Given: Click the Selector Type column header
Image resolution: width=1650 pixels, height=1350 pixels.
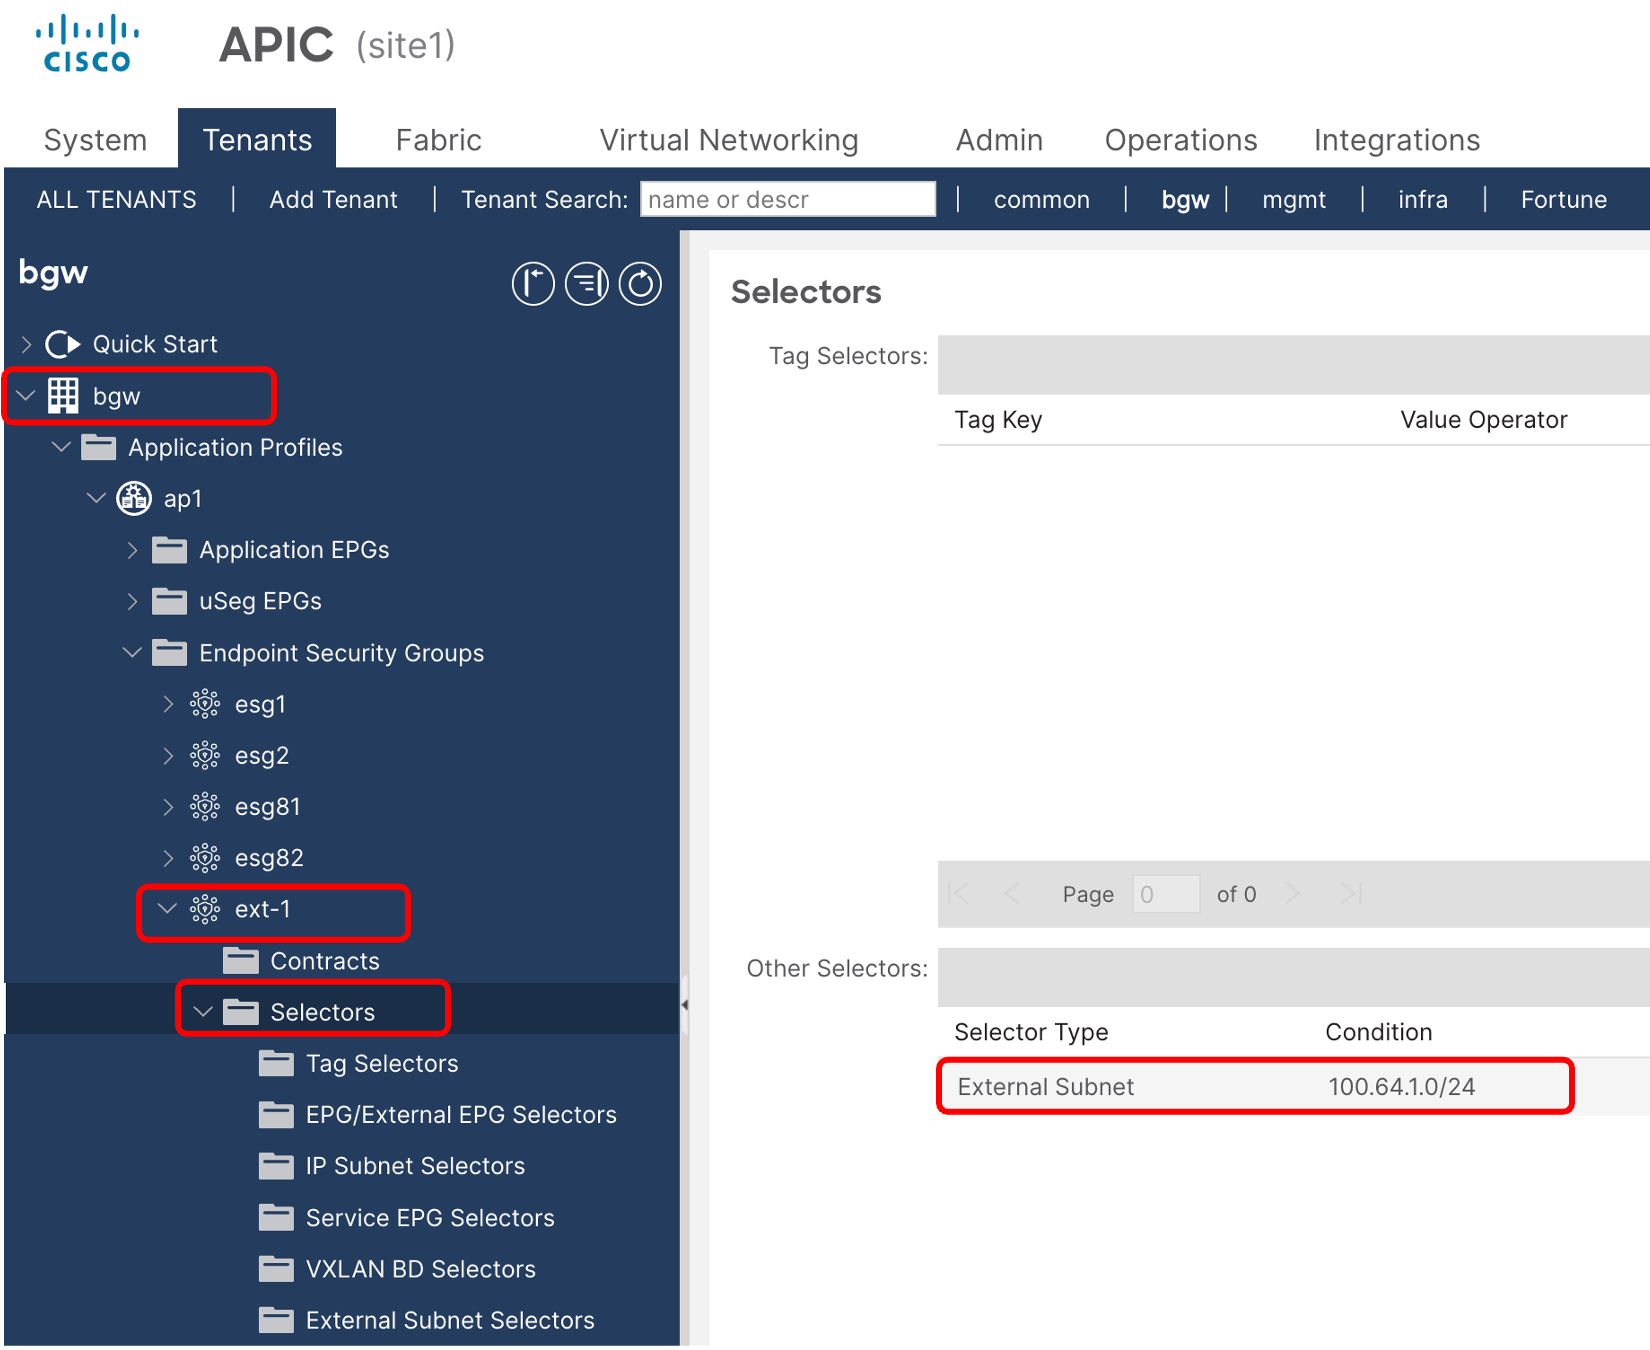Looking at the screenshot, I should (x=1031, y=1032).
